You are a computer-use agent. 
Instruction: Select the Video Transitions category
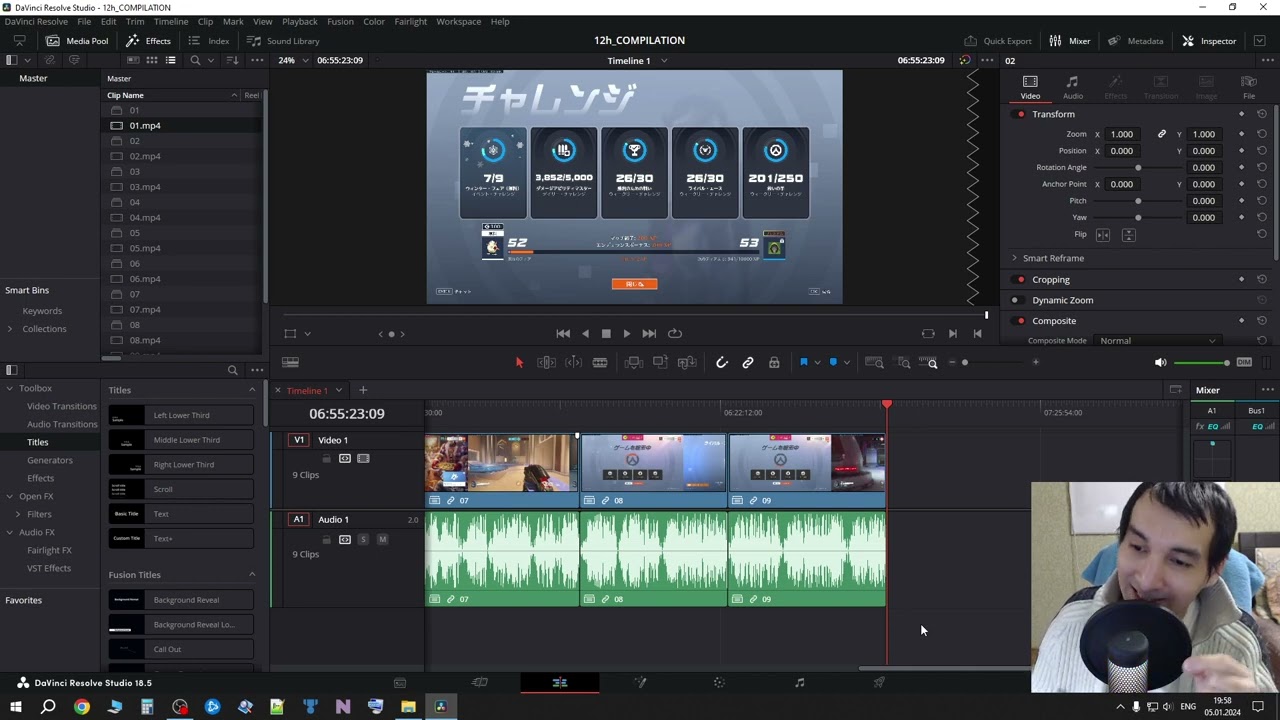click(x=62, y=407)
